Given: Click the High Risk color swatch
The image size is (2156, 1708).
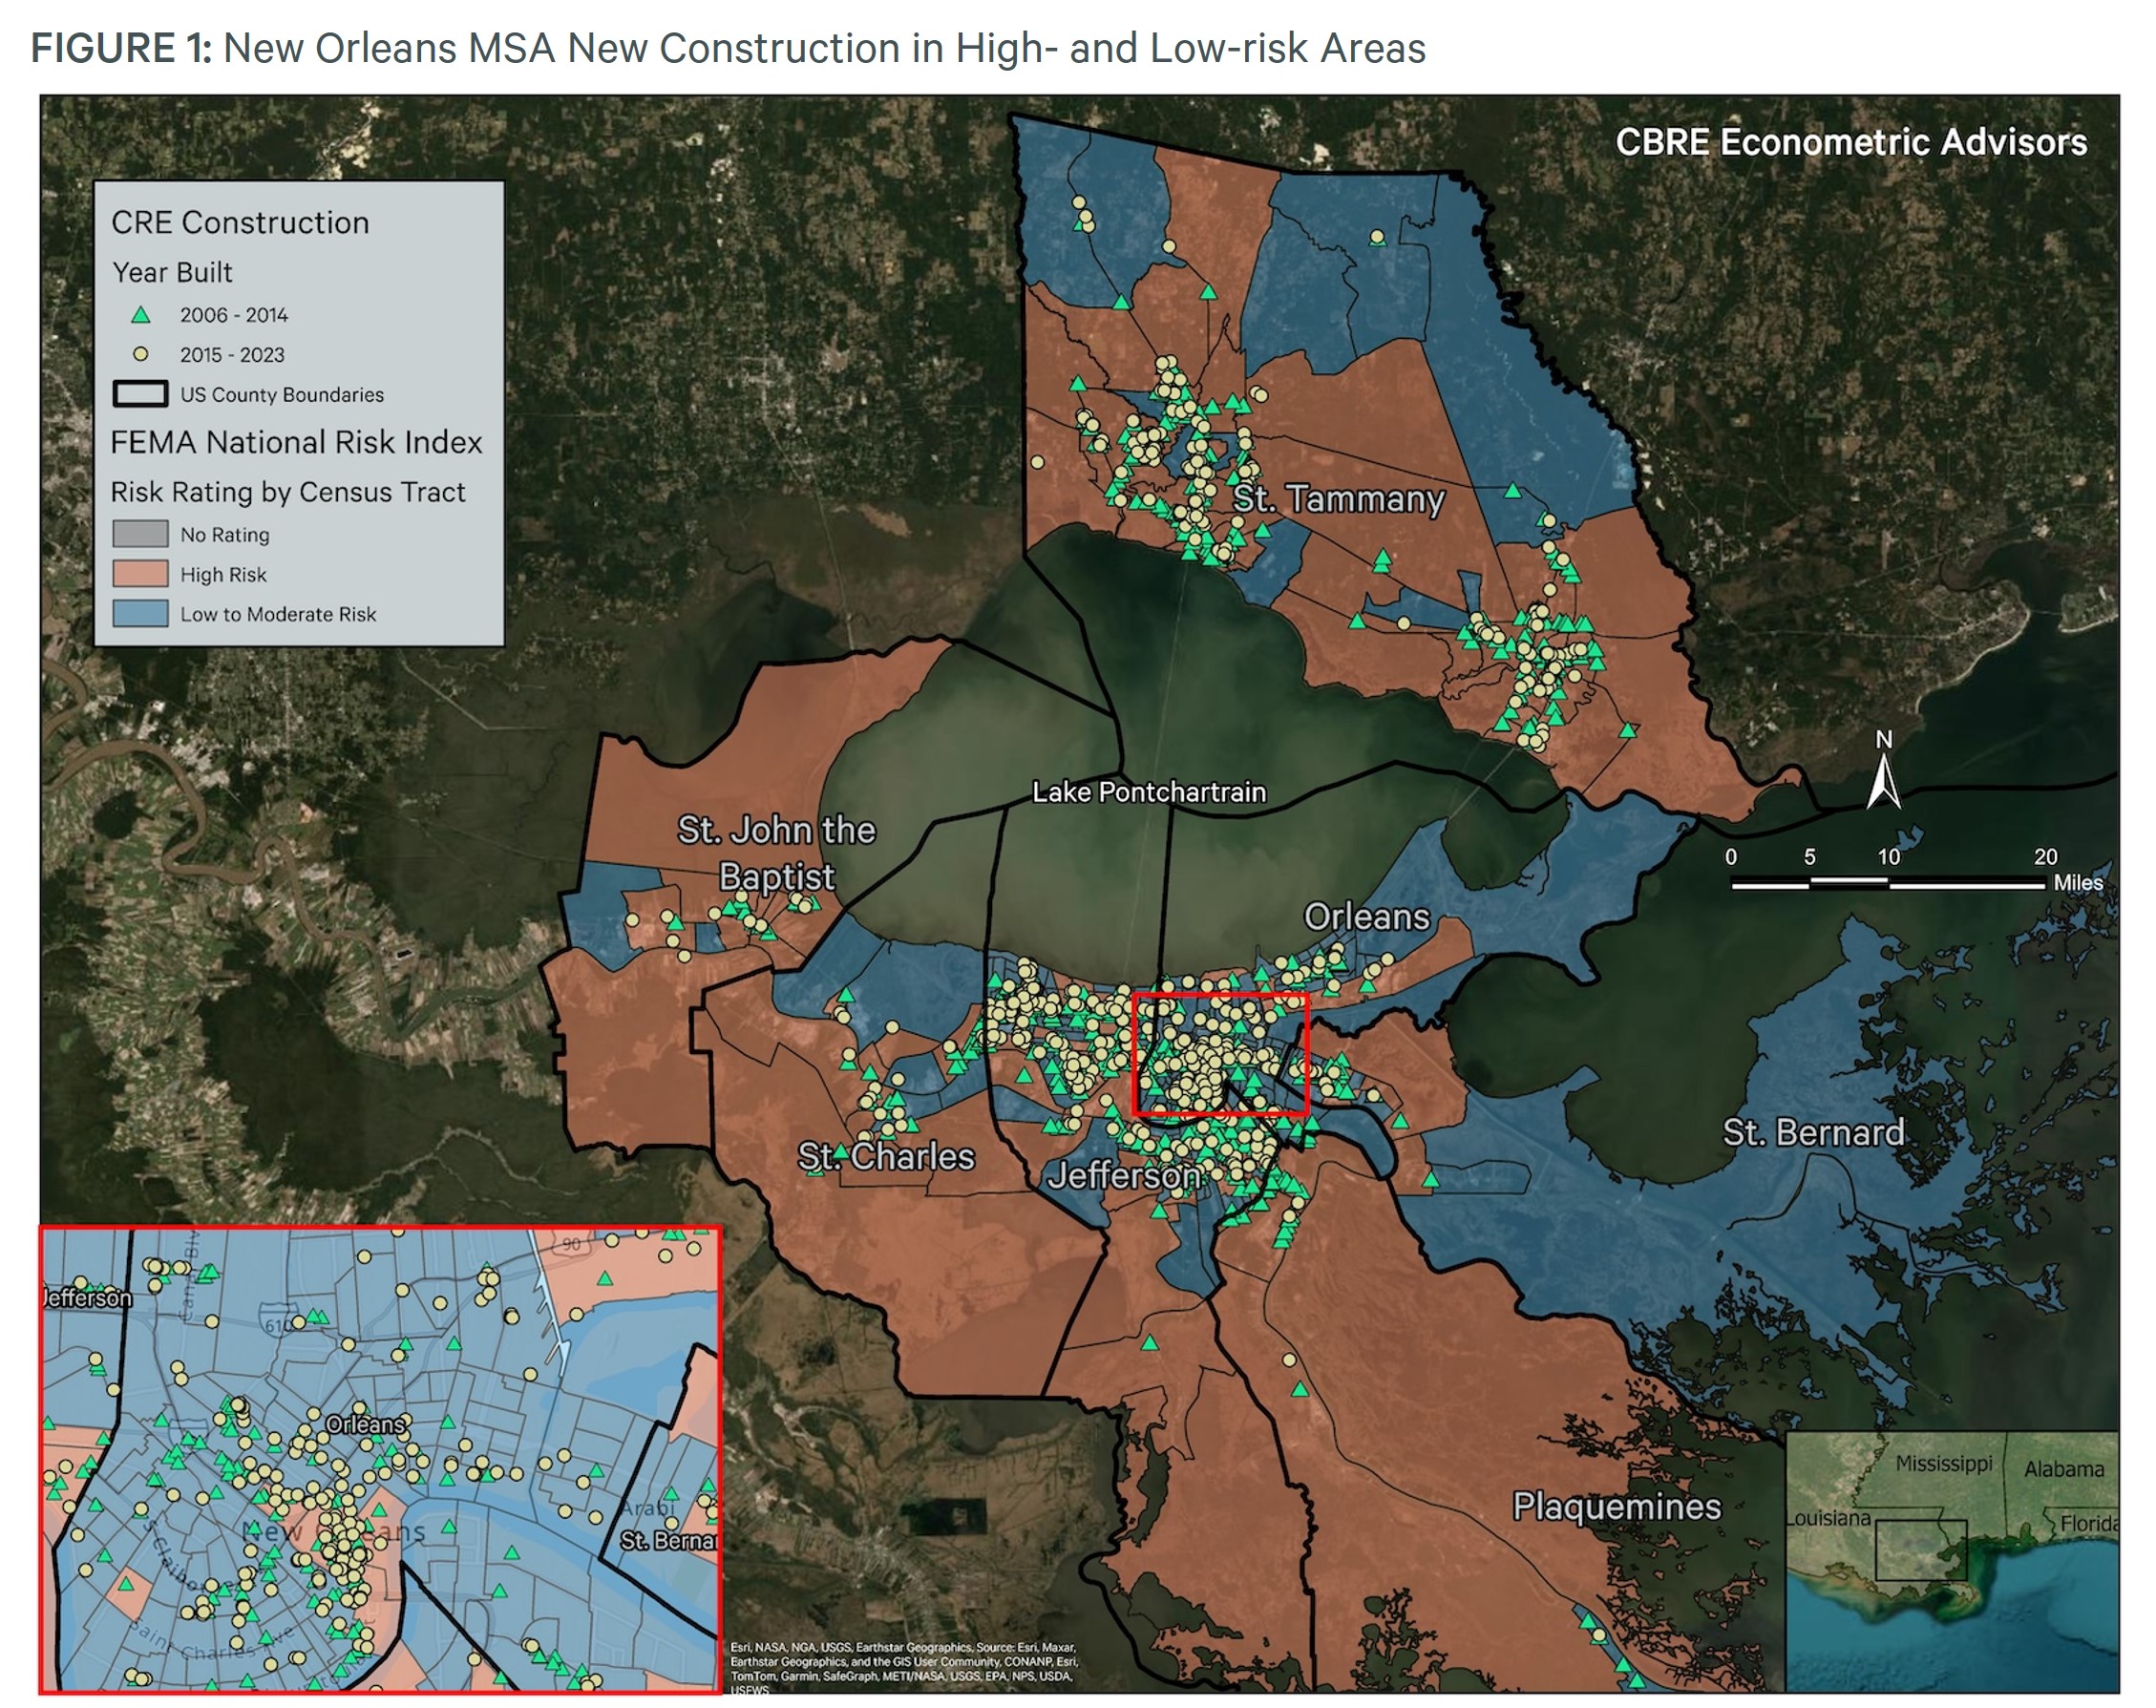Looking at the screenshot, I should click(x=140, y=574).
